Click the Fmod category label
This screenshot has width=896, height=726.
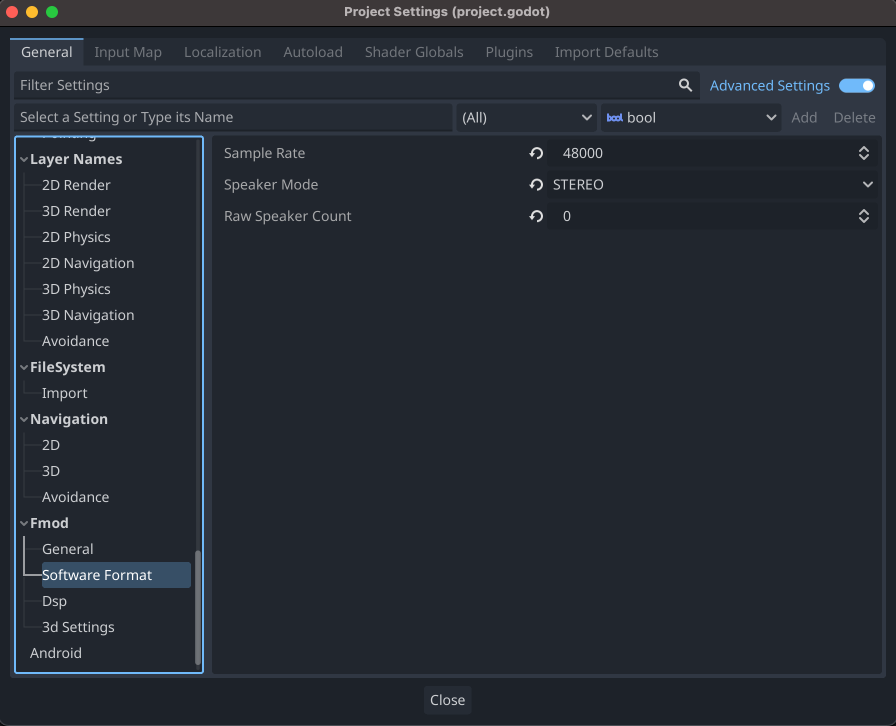(x=49, y=524)
